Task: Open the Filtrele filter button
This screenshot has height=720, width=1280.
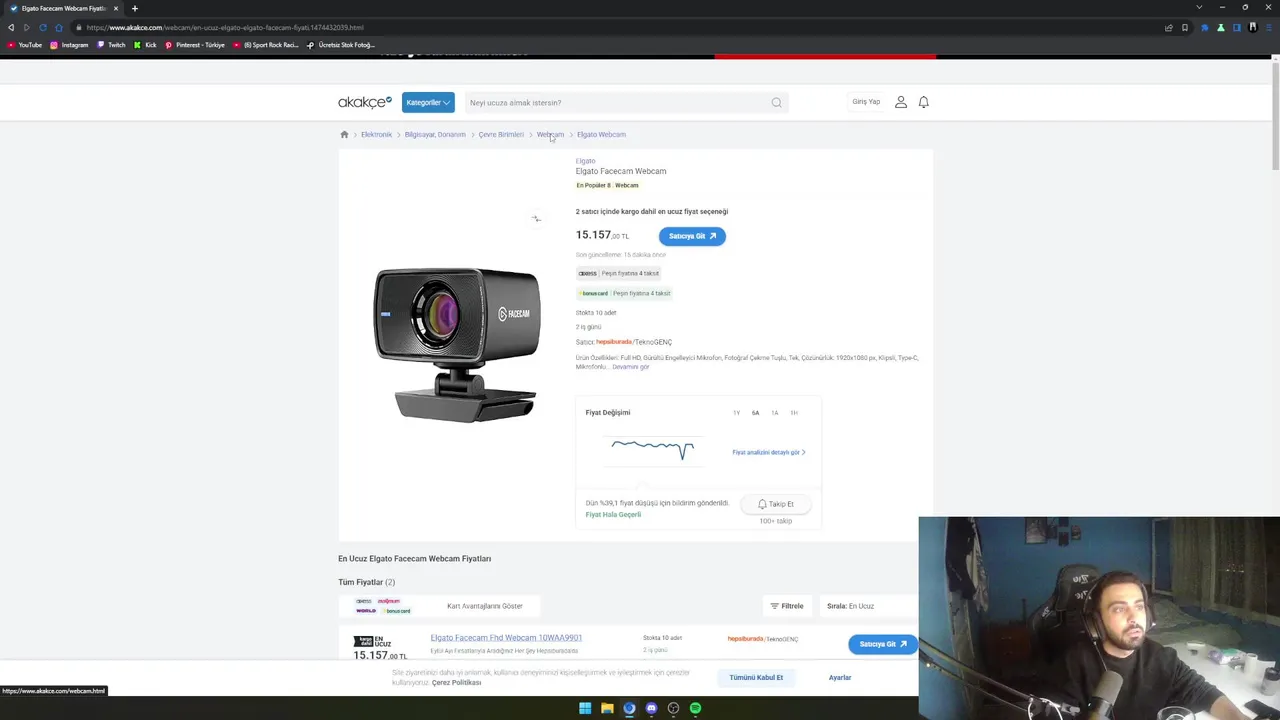Action: tap(787, 606)
